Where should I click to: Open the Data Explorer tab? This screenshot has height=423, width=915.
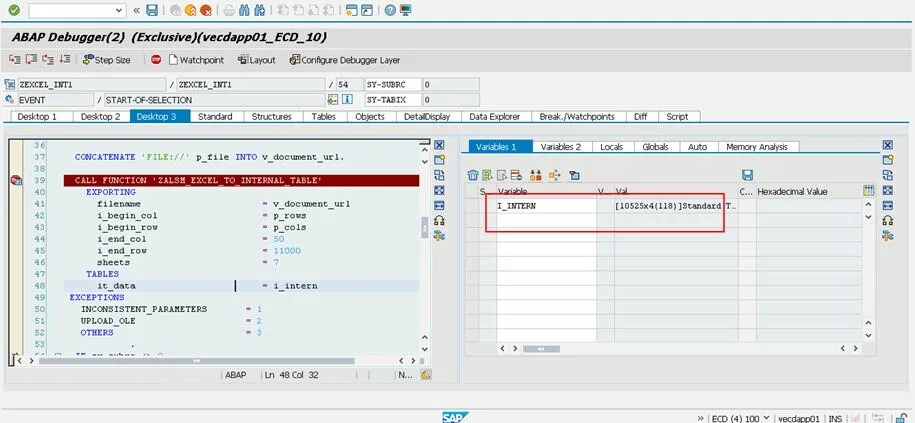(x=495, y=117)
